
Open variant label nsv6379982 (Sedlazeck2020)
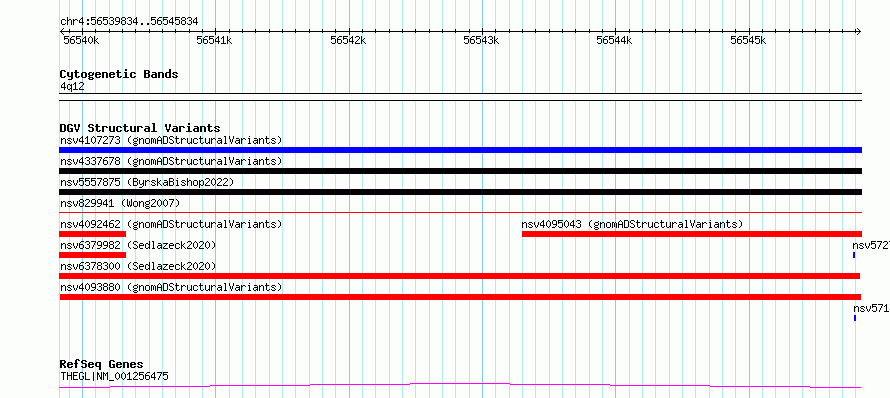(138, 245)
